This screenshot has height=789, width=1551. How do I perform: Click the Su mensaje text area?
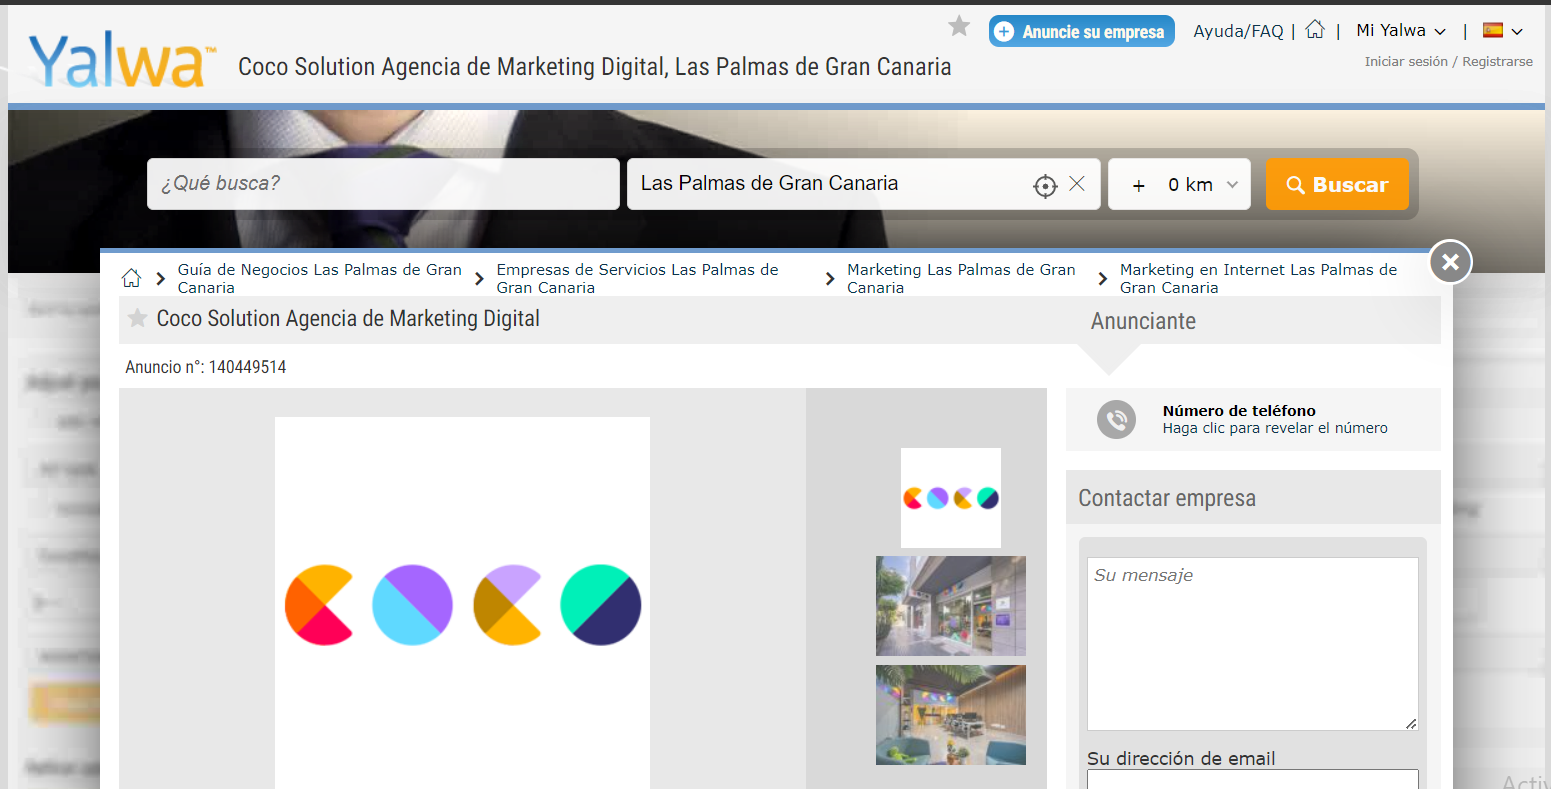click(x=1252, y=644)
